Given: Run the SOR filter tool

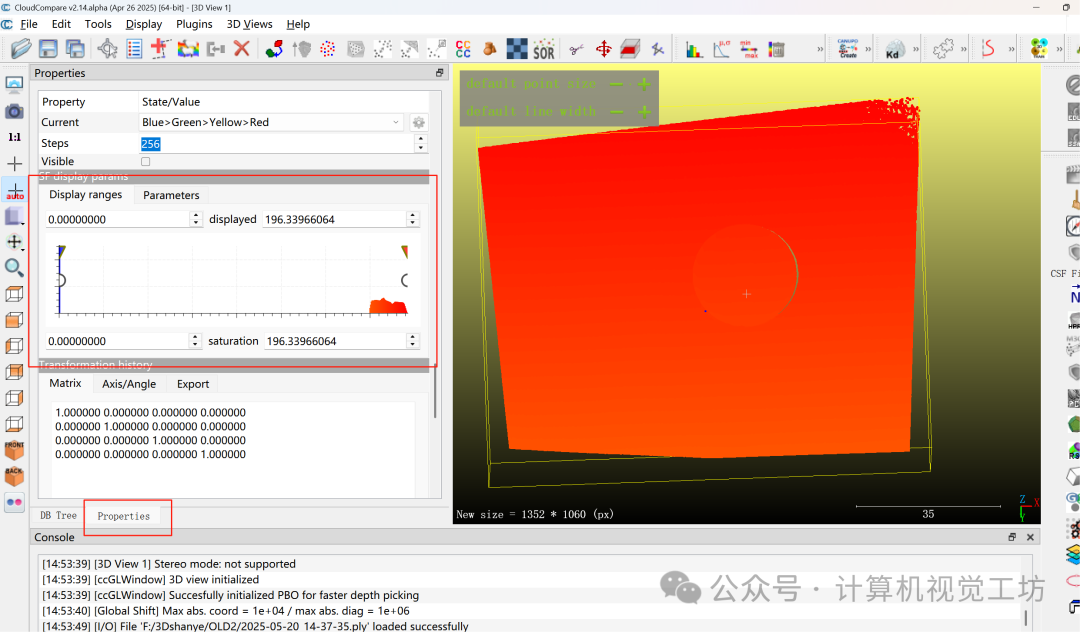Looking at the screenshot, I should tap(543, 49).
